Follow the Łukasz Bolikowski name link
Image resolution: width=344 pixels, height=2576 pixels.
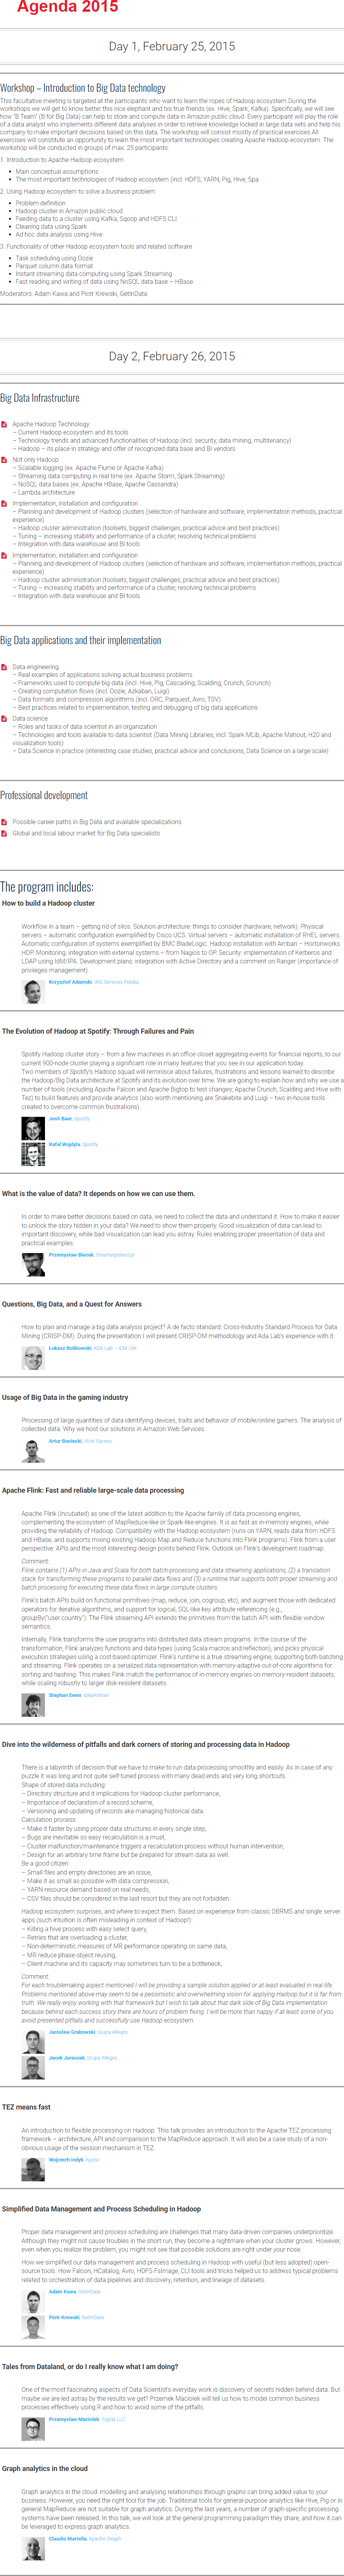point(70,1348)
